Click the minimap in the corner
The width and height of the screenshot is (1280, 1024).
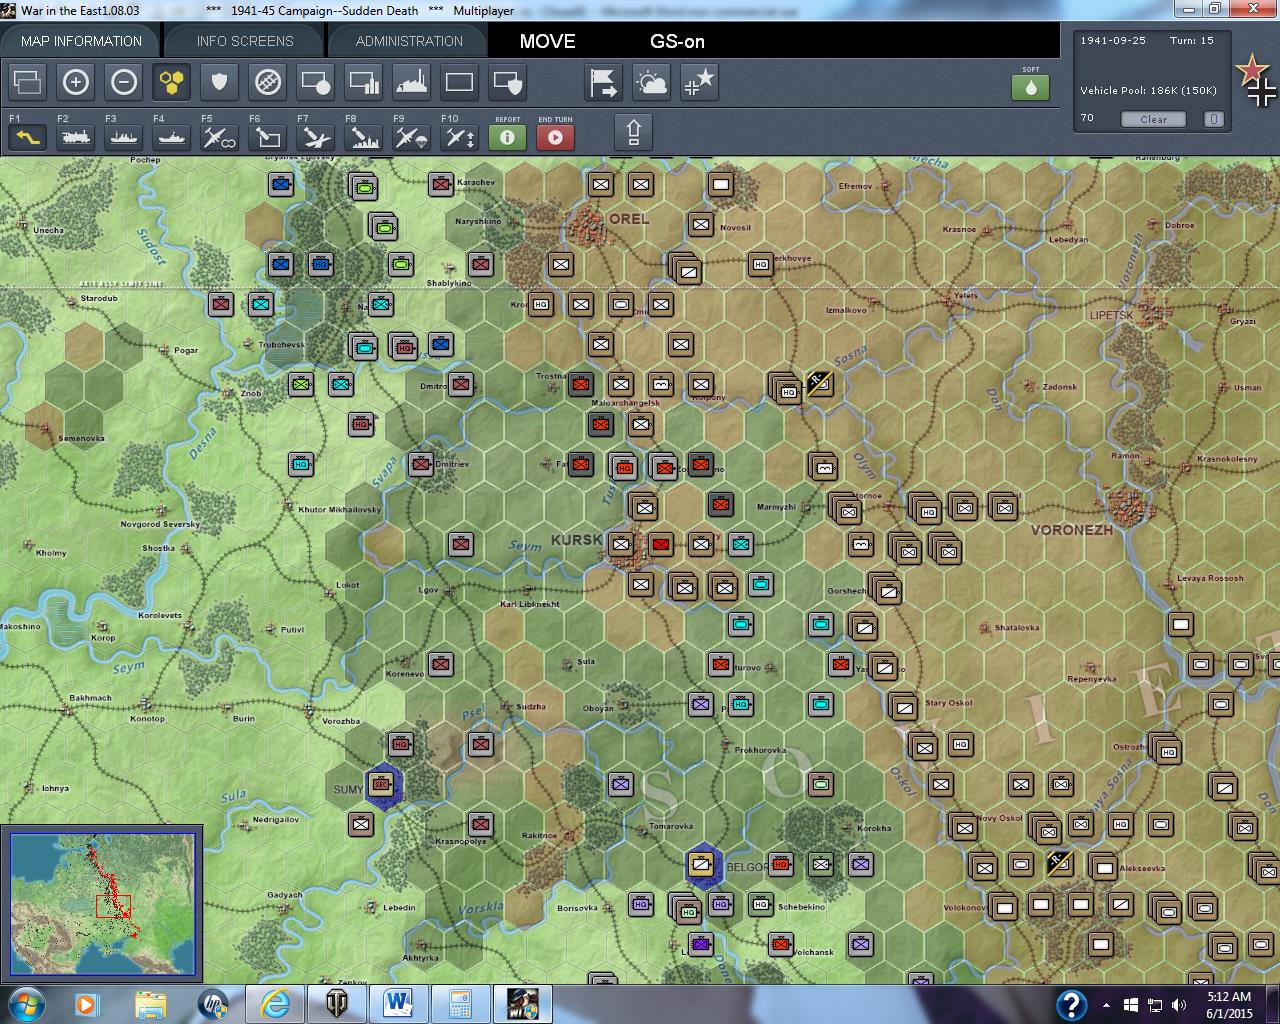tap(102, 904)
